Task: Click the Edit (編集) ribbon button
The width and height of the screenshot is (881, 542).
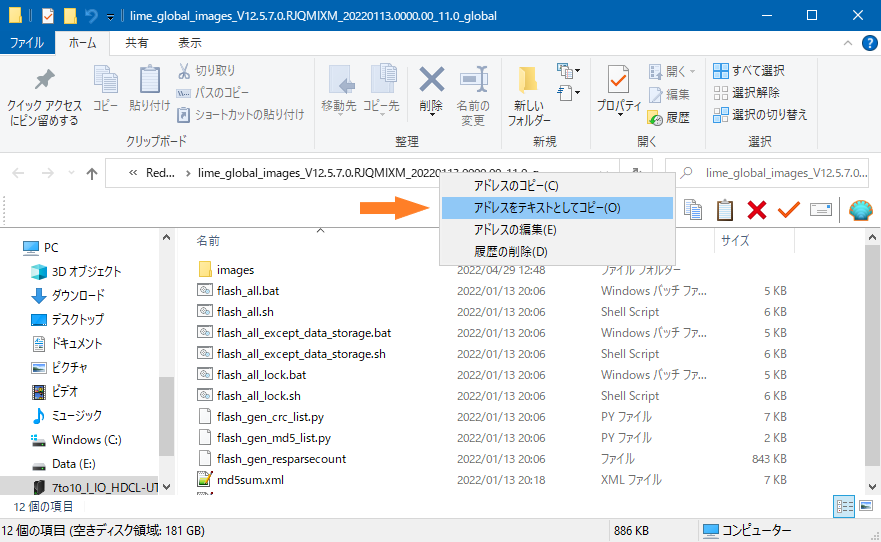Action: (669, 94)
